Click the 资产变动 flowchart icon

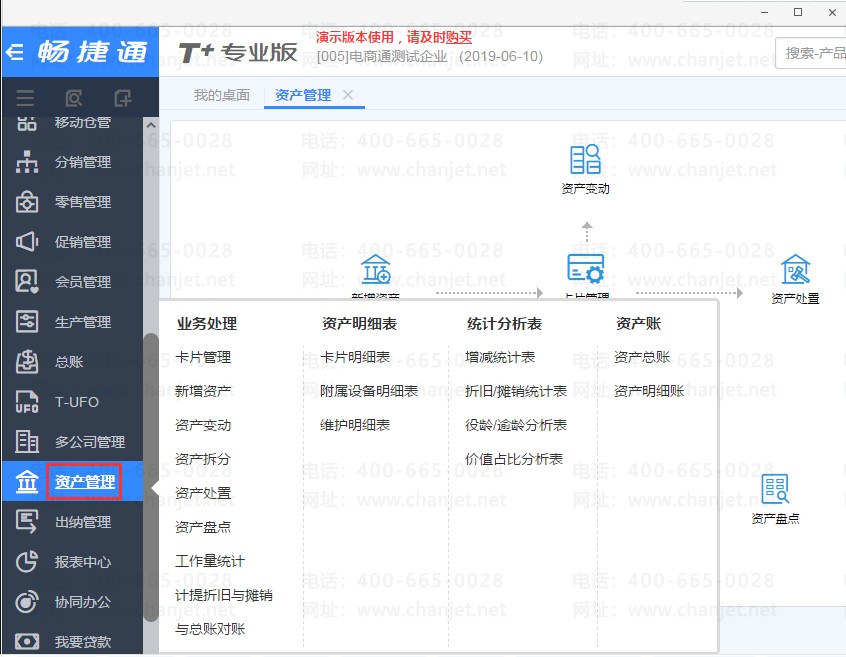pyautogui.click(x=585, y=159)
